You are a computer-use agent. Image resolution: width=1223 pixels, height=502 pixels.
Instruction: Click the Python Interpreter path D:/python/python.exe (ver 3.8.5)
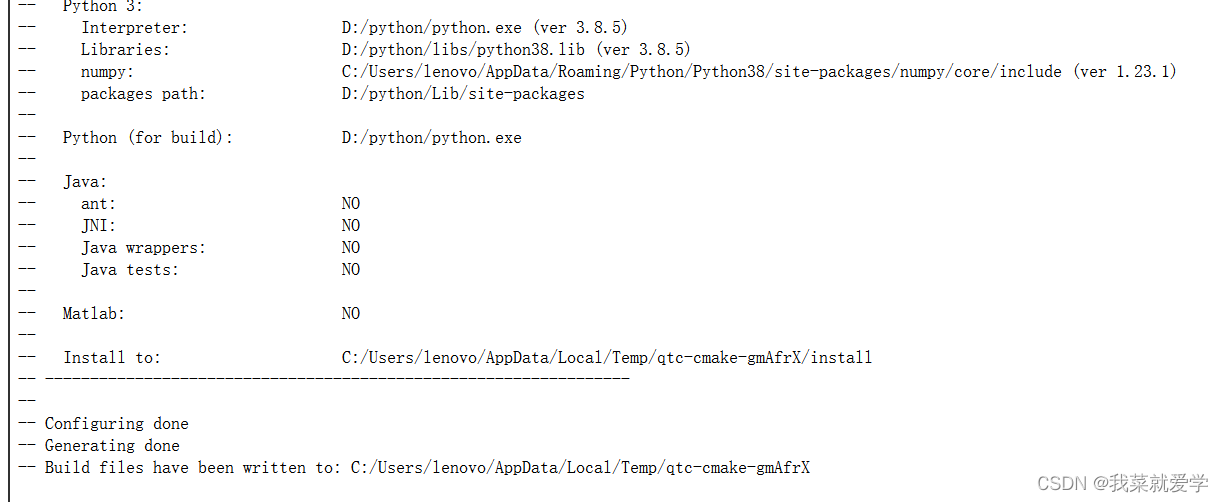coord(484,28)
